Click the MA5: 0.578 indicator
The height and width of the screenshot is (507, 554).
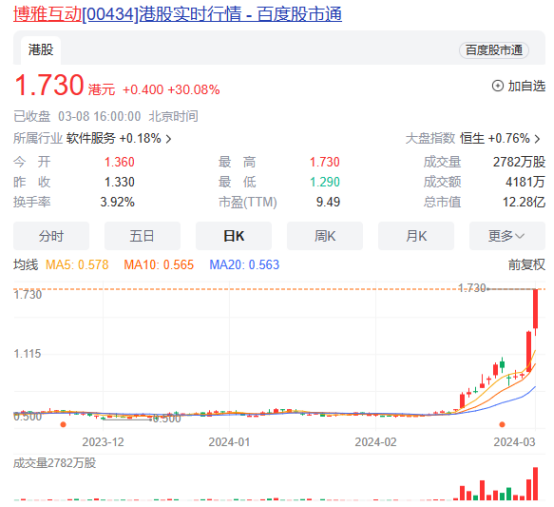tap(77, 265)
